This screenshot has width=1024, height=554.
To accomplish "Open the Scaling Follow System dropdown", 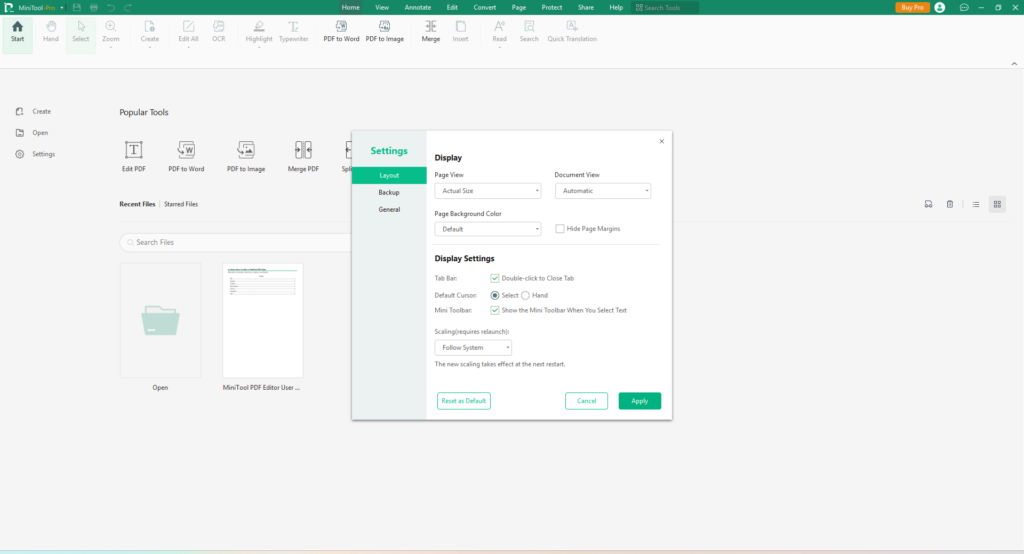I will tap(473, 348).
